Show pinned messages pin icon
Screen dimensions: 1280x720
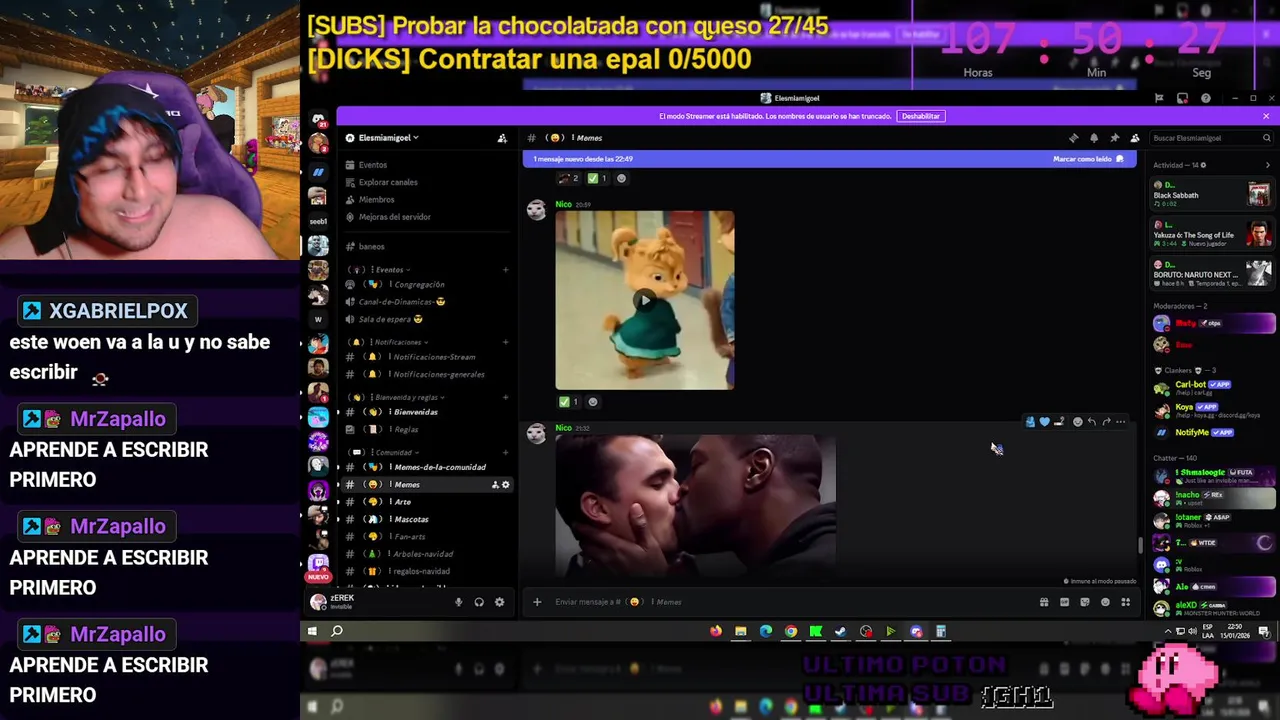pyautogui.click(x=1114, y=138)
